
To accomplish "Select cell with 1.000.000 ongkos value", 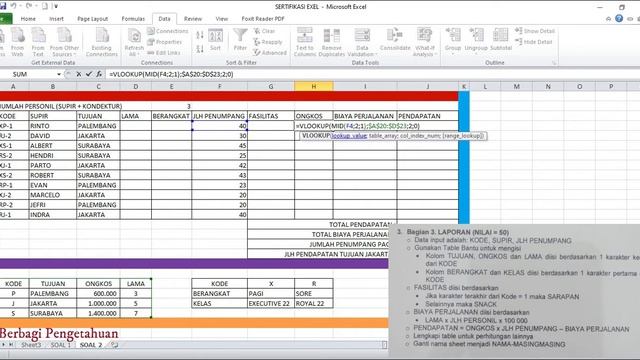I will click(98, 303).
